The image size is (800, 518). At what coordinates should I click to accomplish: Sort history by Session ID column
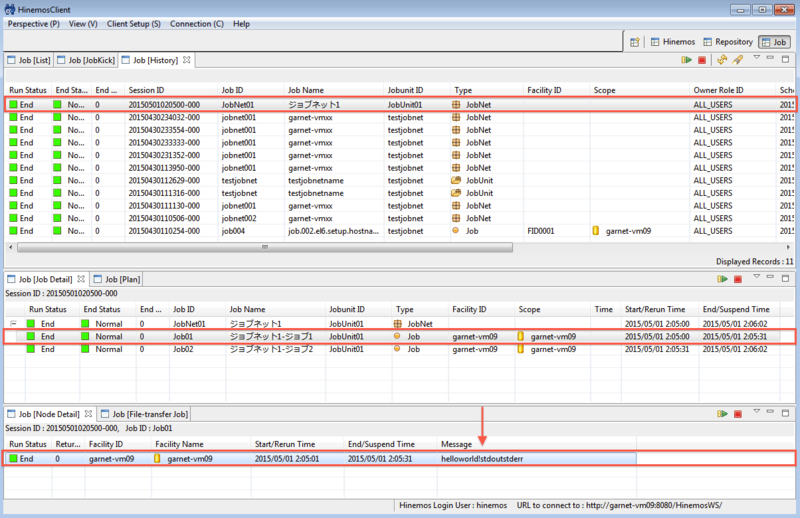(171, 90)
